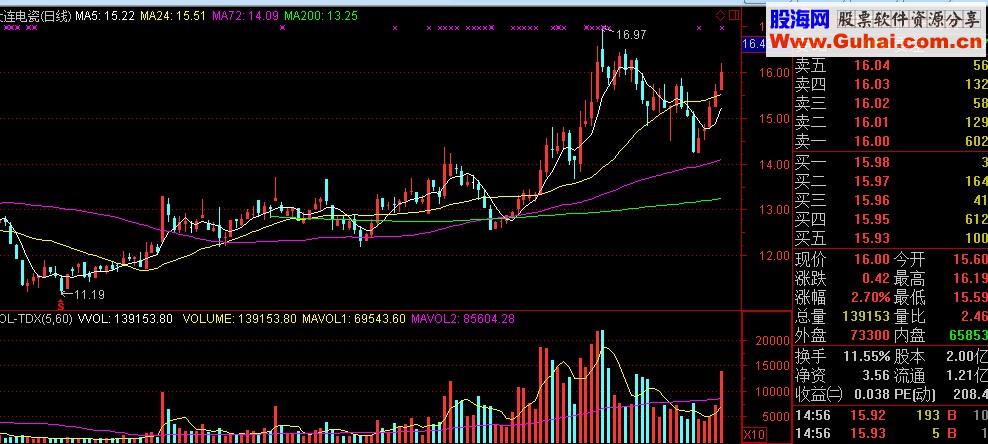The image size is (988, 444).
Task: Click the 13.00 label on price axis
Action: 774,210
